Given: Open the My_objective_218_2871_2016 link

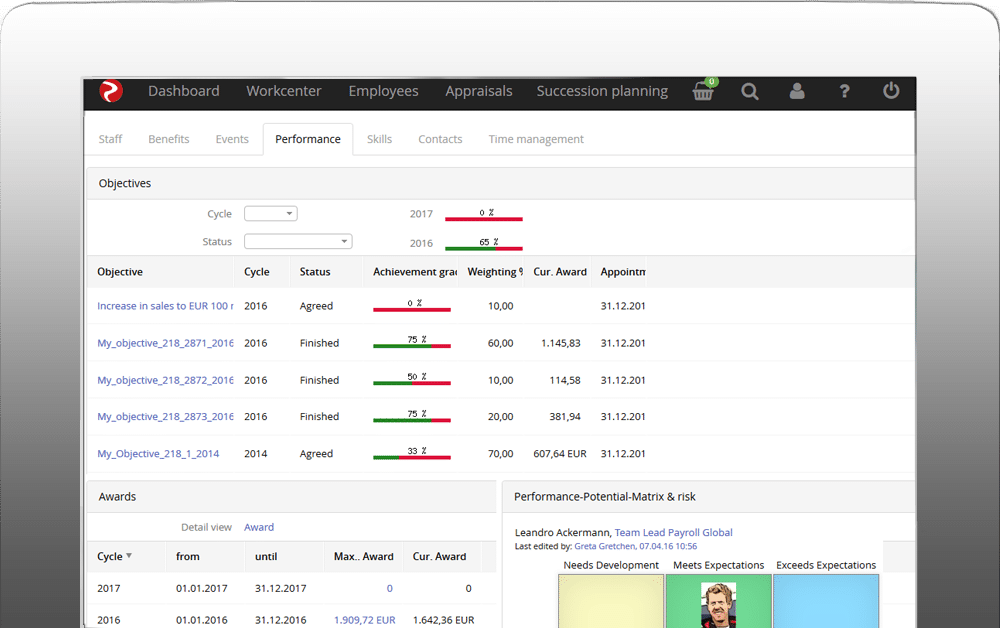Looking at the screenshot, I should click(x=165, y=343).
